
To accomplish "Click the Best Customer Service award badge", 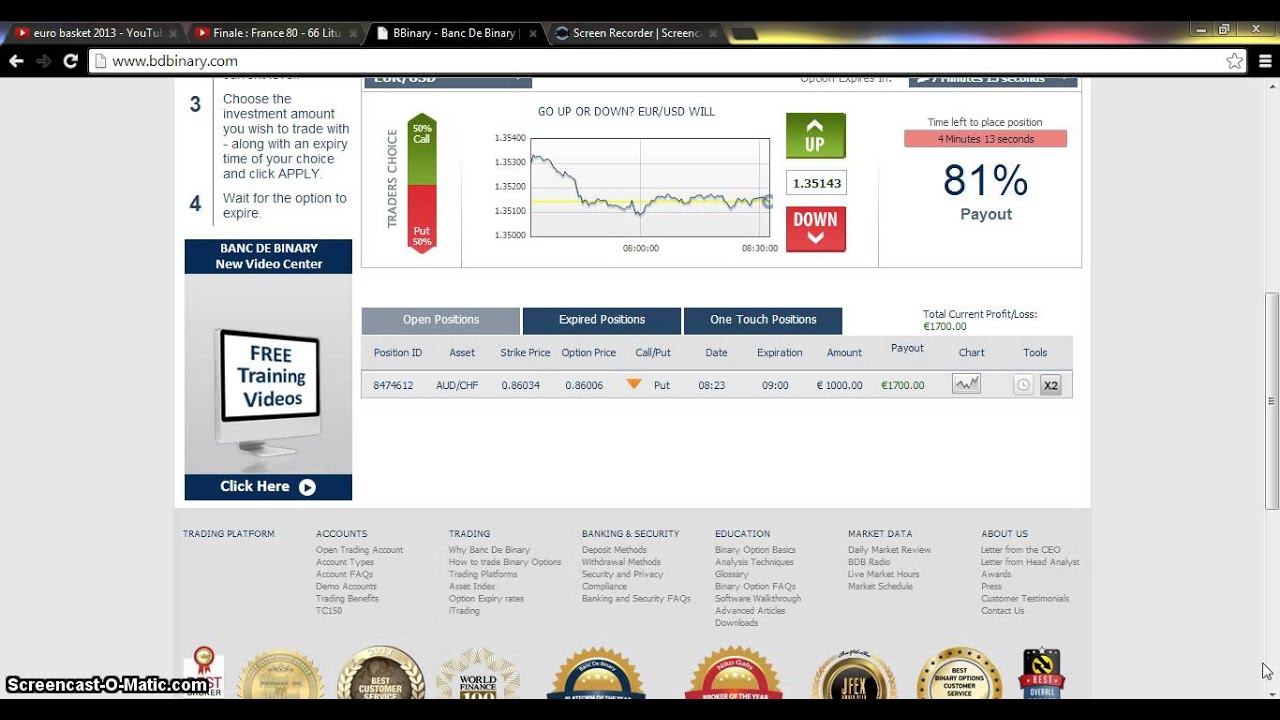I will tap(380, 673).
